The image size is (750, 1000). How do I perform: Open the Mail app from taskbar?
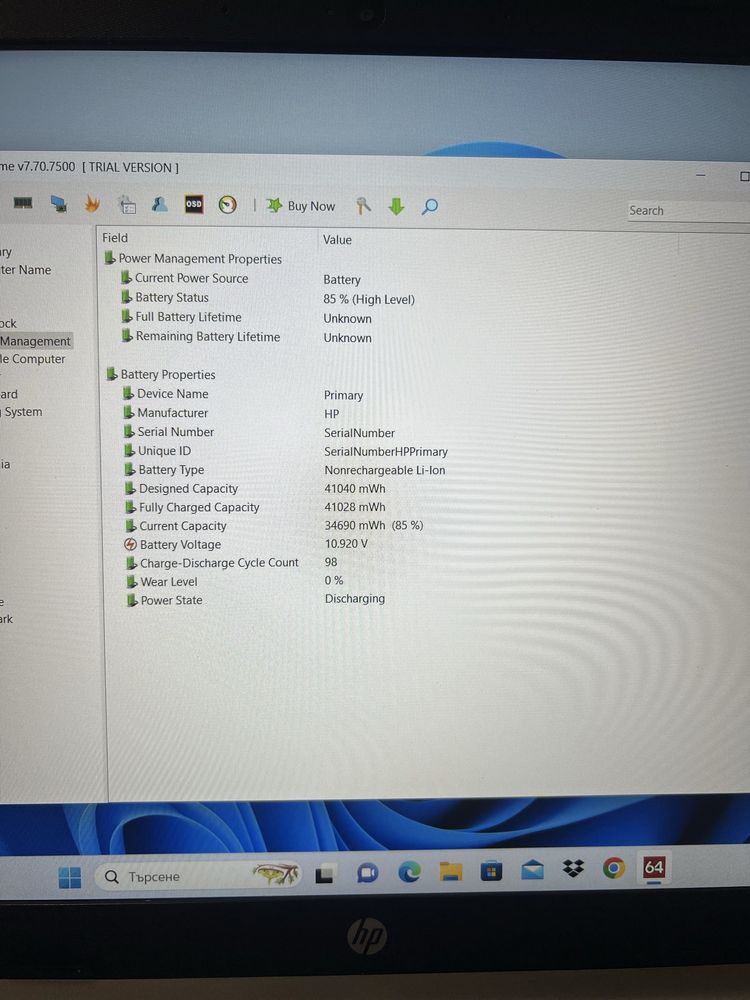532,869
